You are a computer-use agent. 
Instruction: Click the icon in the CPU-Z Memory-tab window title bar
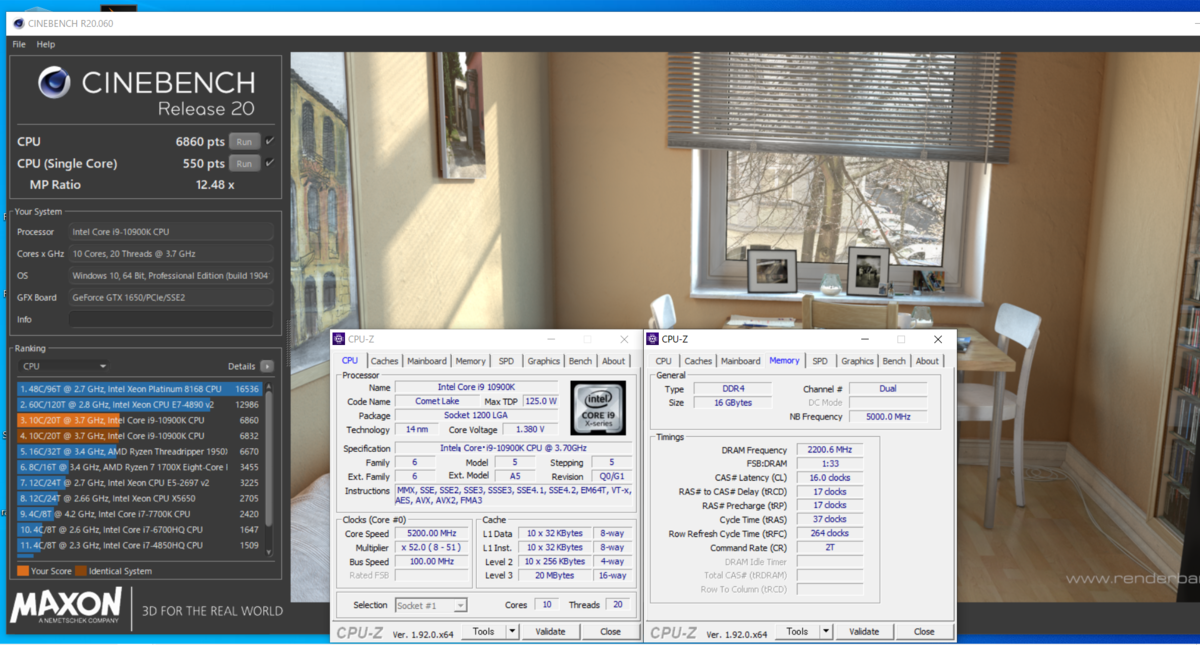point(652,339)
